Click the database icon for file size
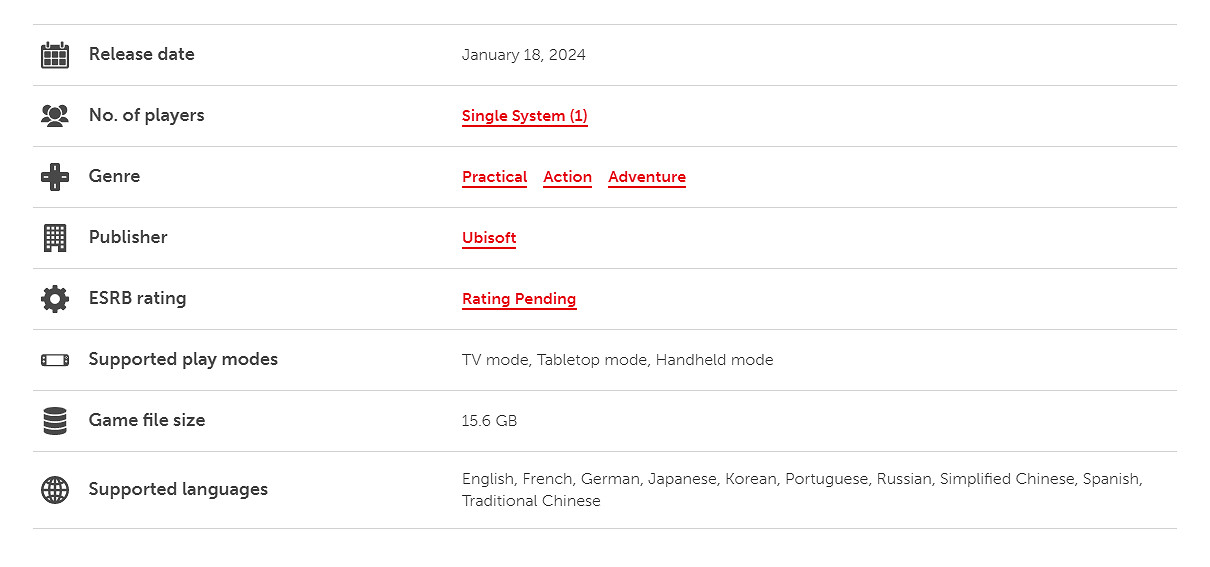The height and width of the screenshot is (567, 1210). pyautogui.click(x=55, y=421)
